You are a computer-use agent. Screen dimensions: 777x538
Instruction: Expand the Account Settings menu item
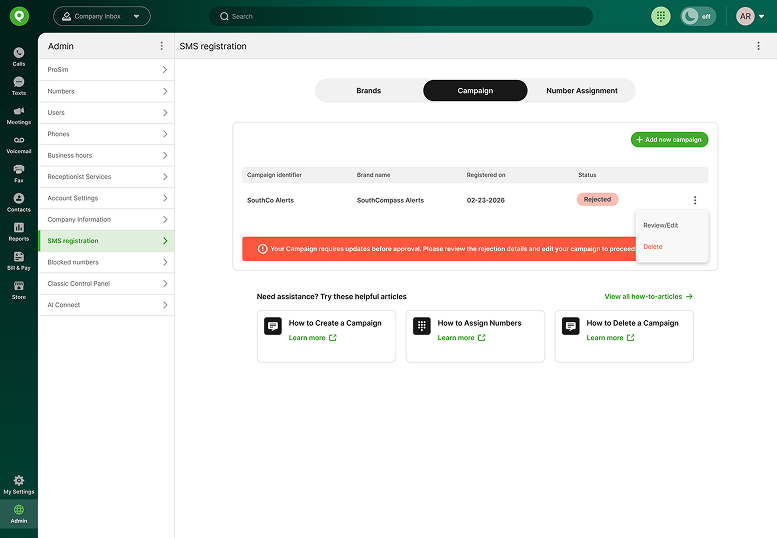pyautogui.click(x=106, y=198)
